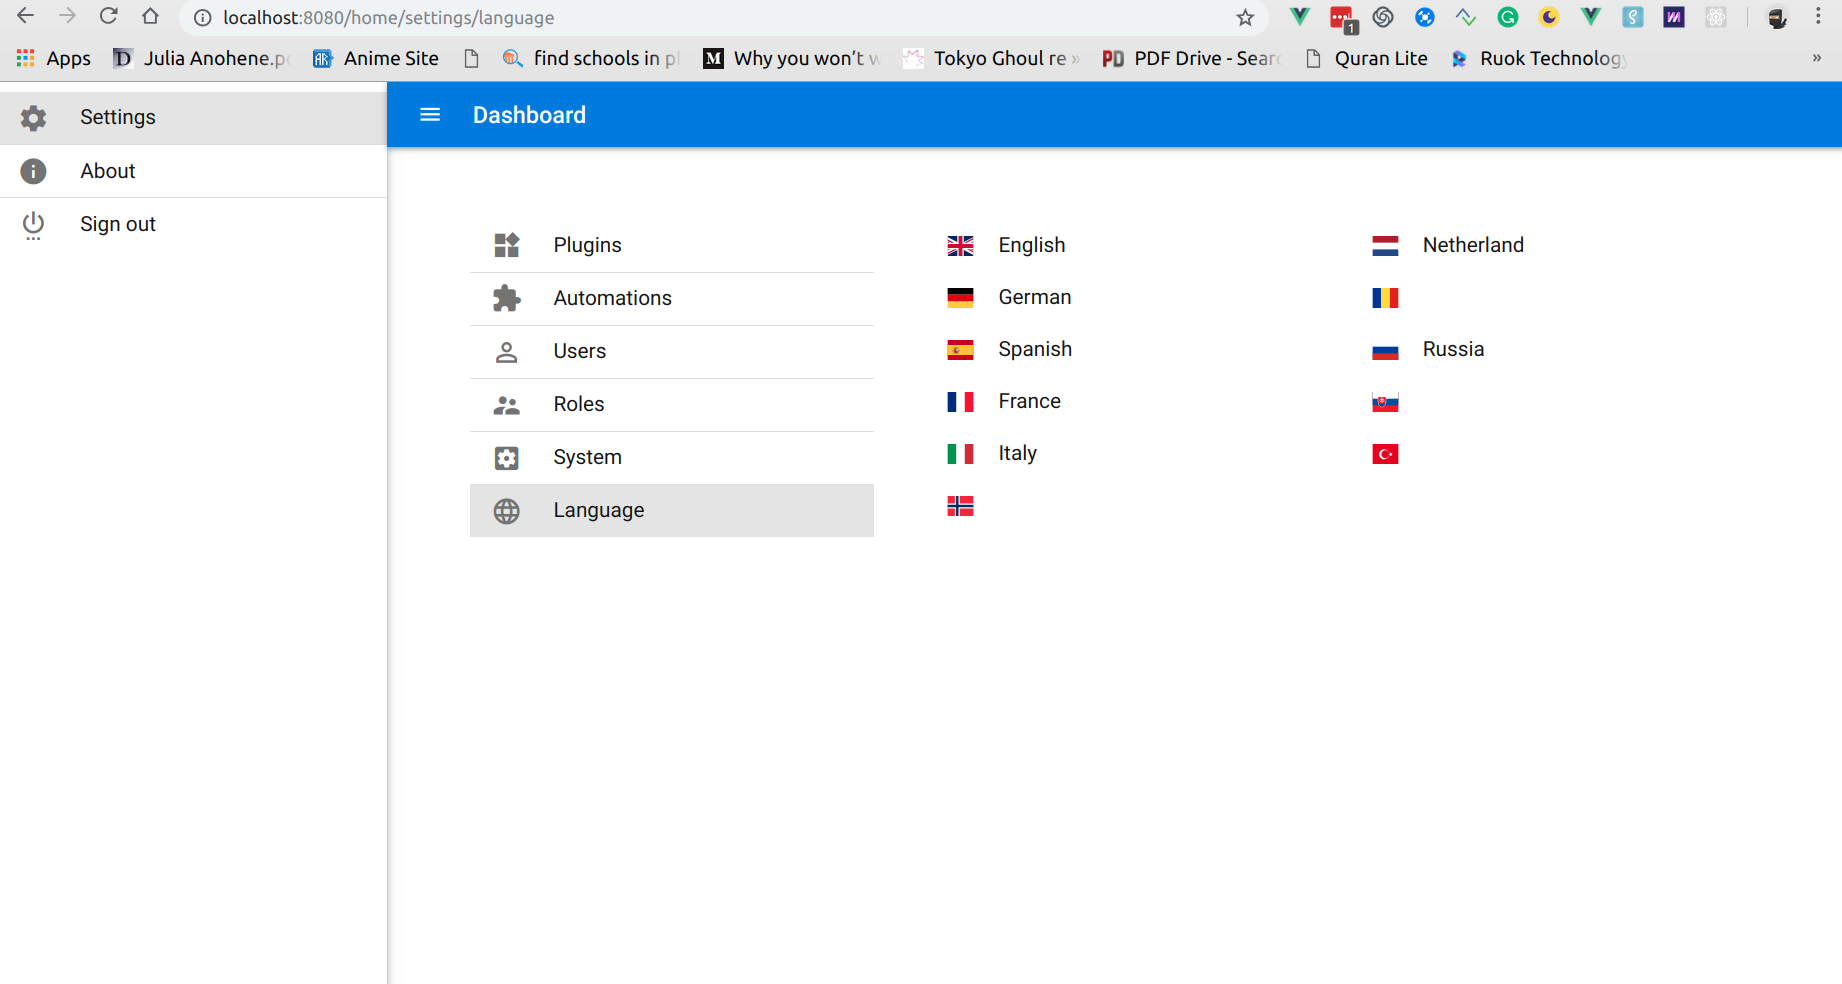Click the Users person icon
This screenshot has width=1842, height=984.
506,351
